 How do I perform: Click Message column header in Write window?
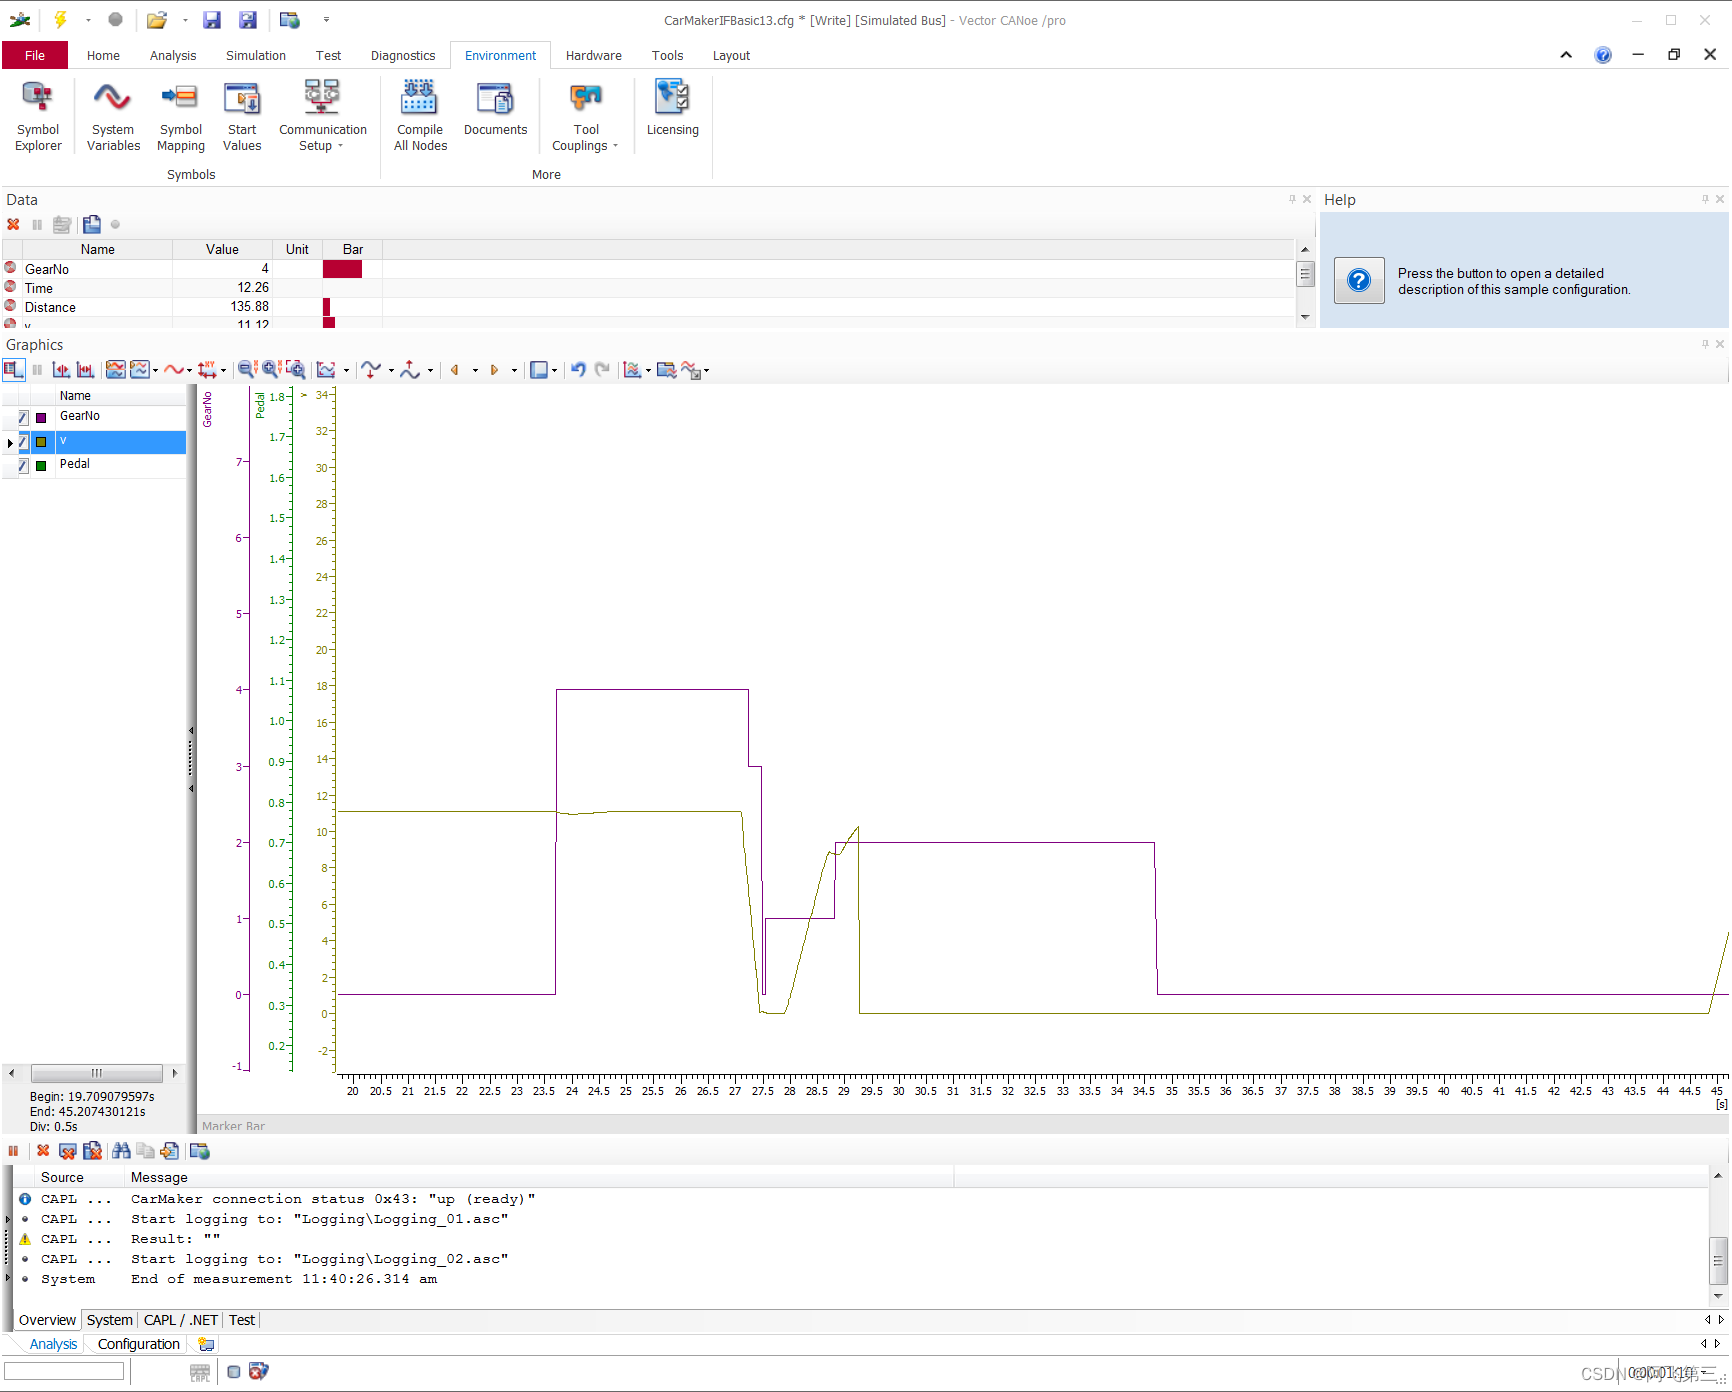coord(540,1177)
